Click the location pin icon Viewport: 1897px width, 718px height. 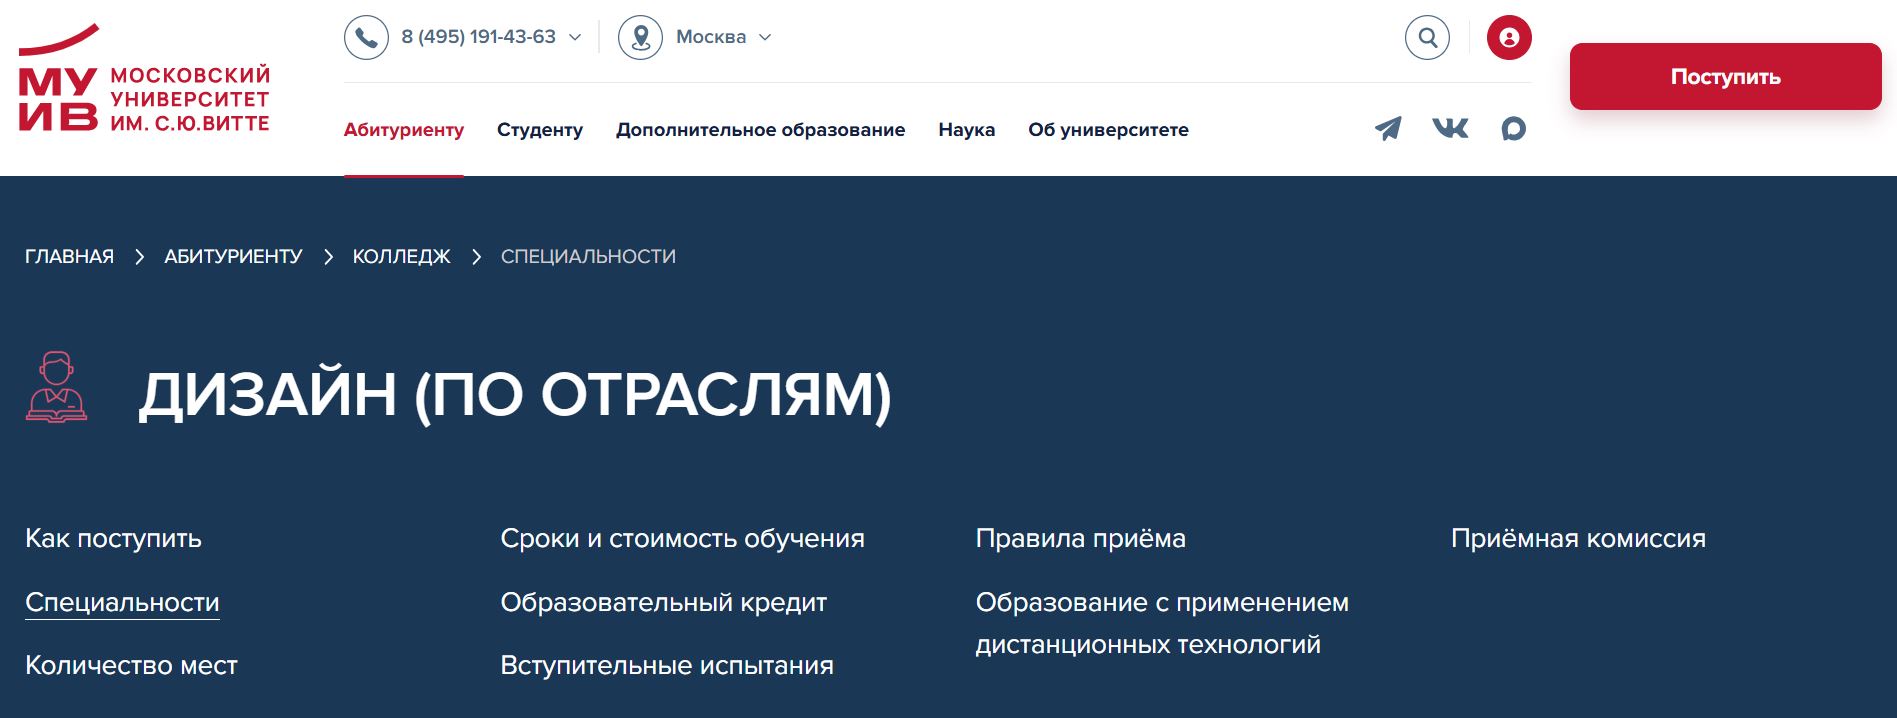(x=640, y=38)
